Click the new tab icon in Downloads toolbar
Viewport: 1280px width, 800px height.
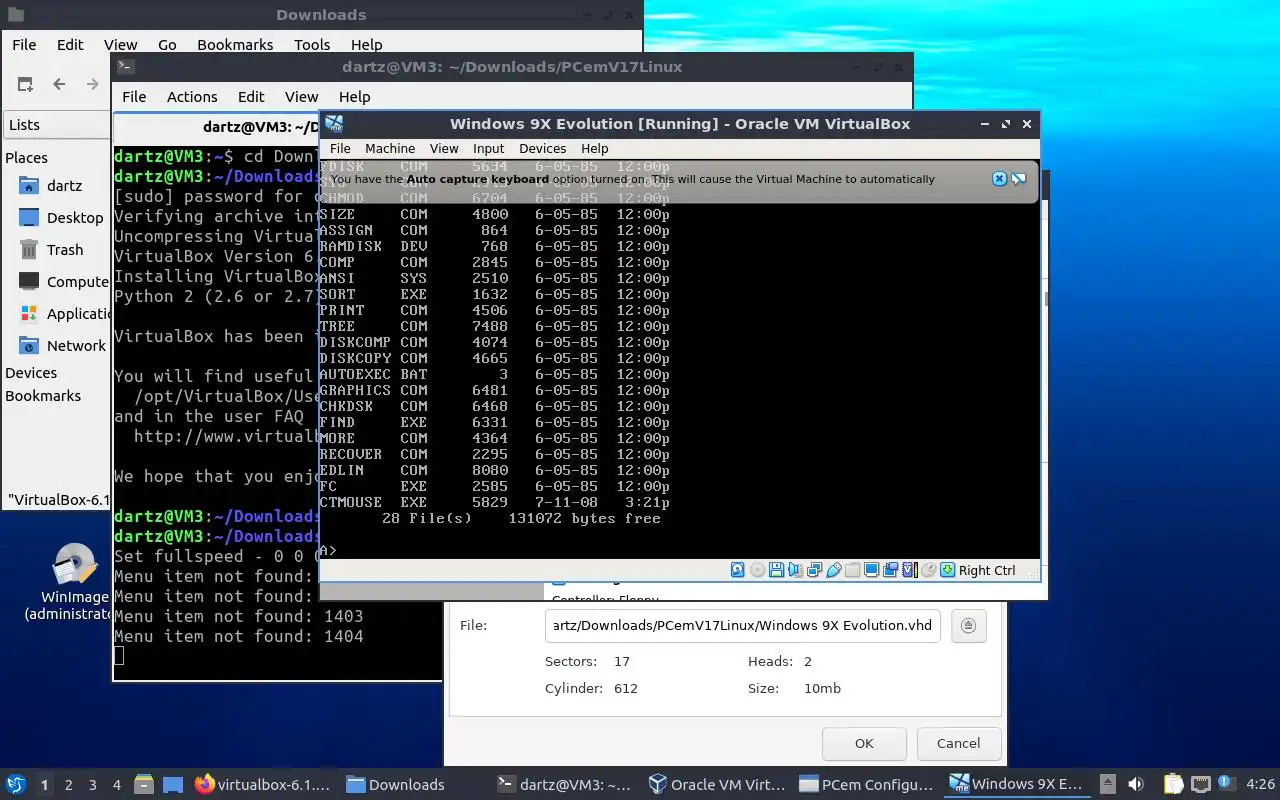pos(25,84)
